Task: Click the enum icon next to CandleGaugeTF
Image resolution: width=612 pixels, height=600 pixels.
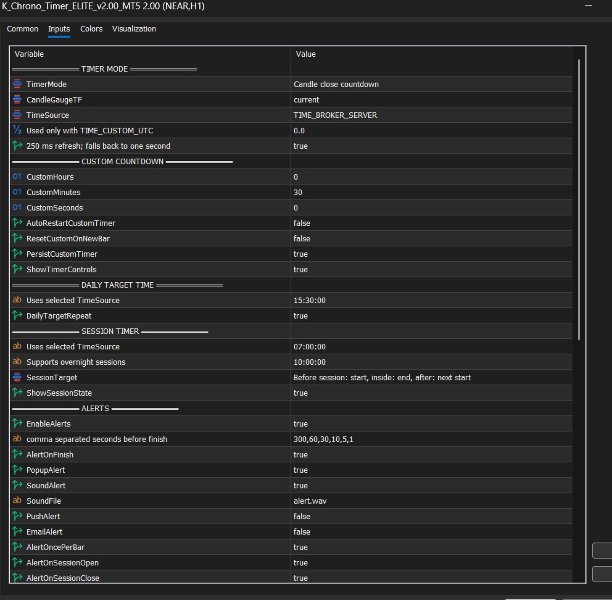Action: point(17,100)
